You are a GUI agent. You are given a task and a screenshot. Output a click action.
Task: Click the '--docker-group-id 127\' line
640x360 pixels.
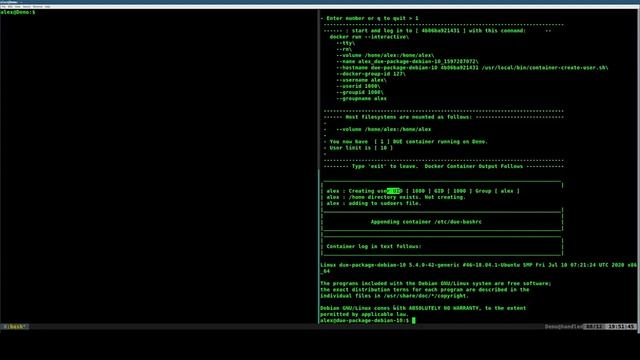point(371,74)
